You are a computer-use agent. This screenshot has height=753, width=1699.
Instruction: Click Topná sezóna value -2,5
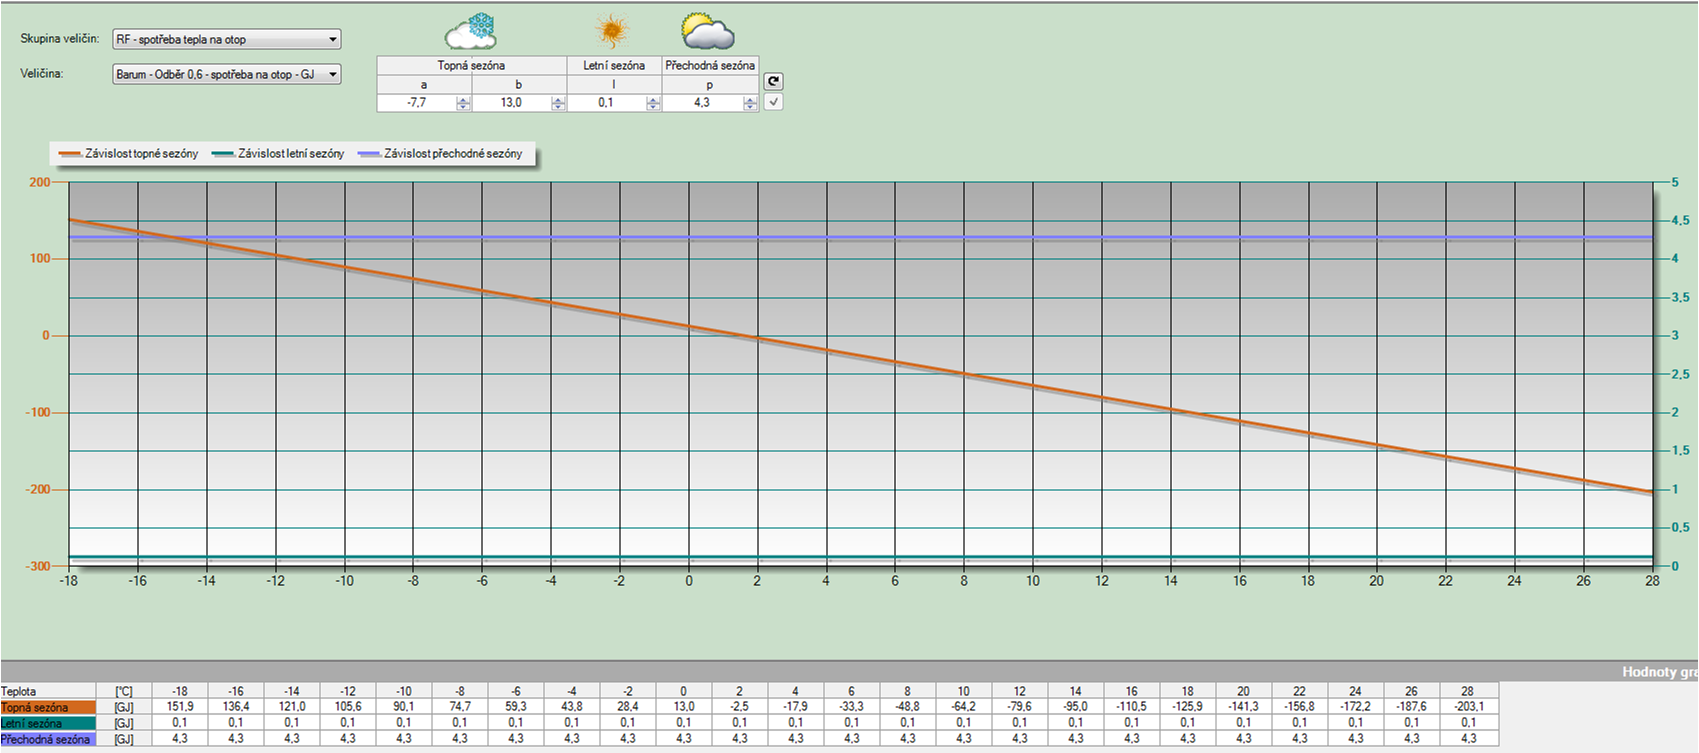pos(740,707)
